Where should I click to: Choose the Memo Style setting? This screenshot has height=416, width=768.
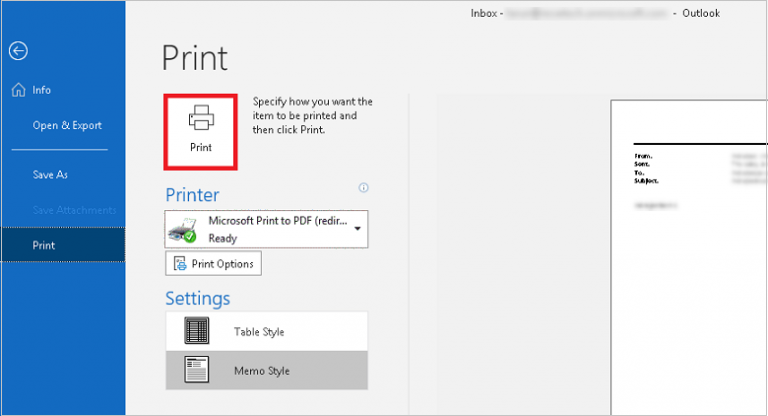click(266, 370)
